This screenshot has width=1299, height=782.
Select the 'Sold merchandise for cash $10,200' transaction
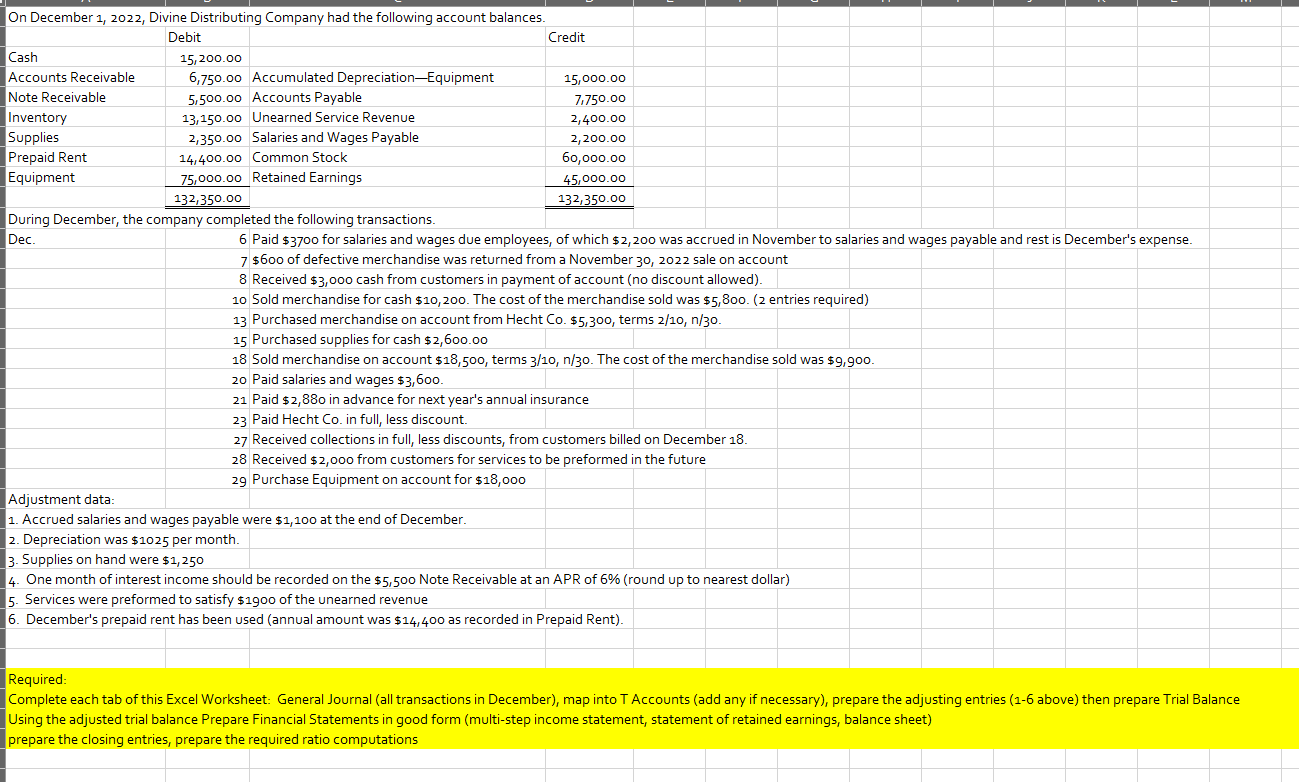[560, 299]
